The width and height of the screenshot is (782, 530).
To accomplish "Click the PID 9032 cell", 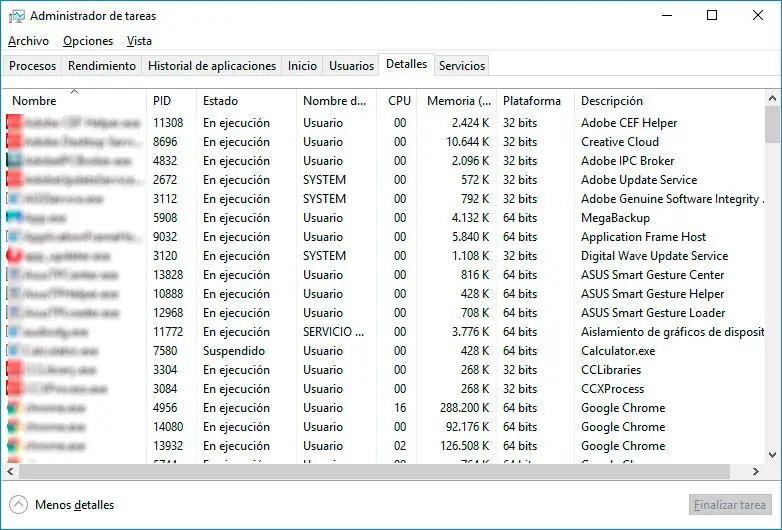I will (x=165, y=237).
